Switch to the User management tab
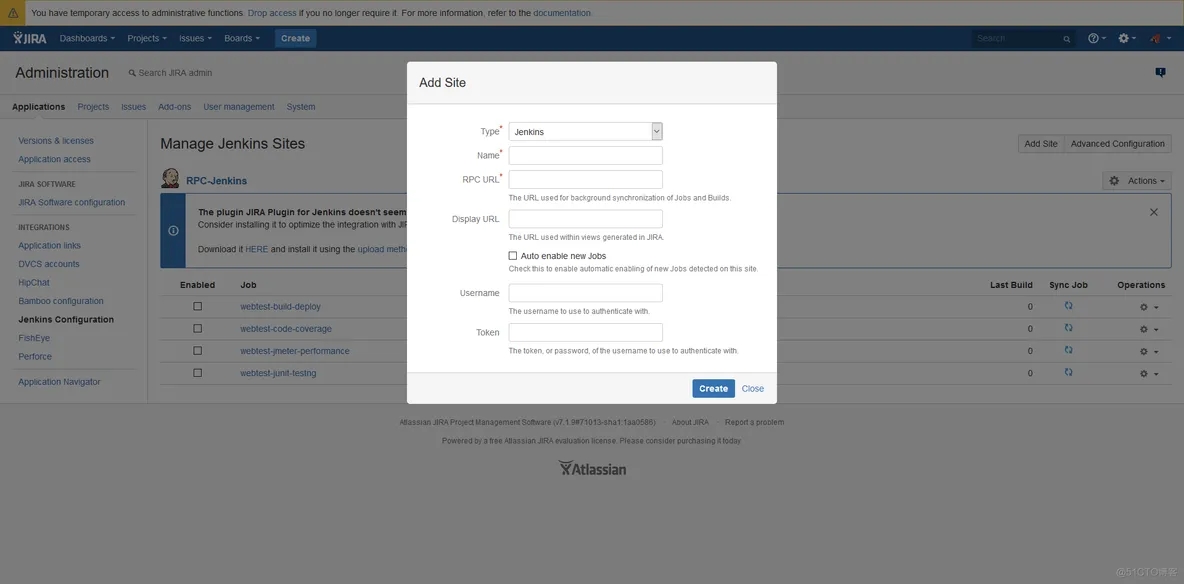The image size is (1184, 584). pos(239,107)
